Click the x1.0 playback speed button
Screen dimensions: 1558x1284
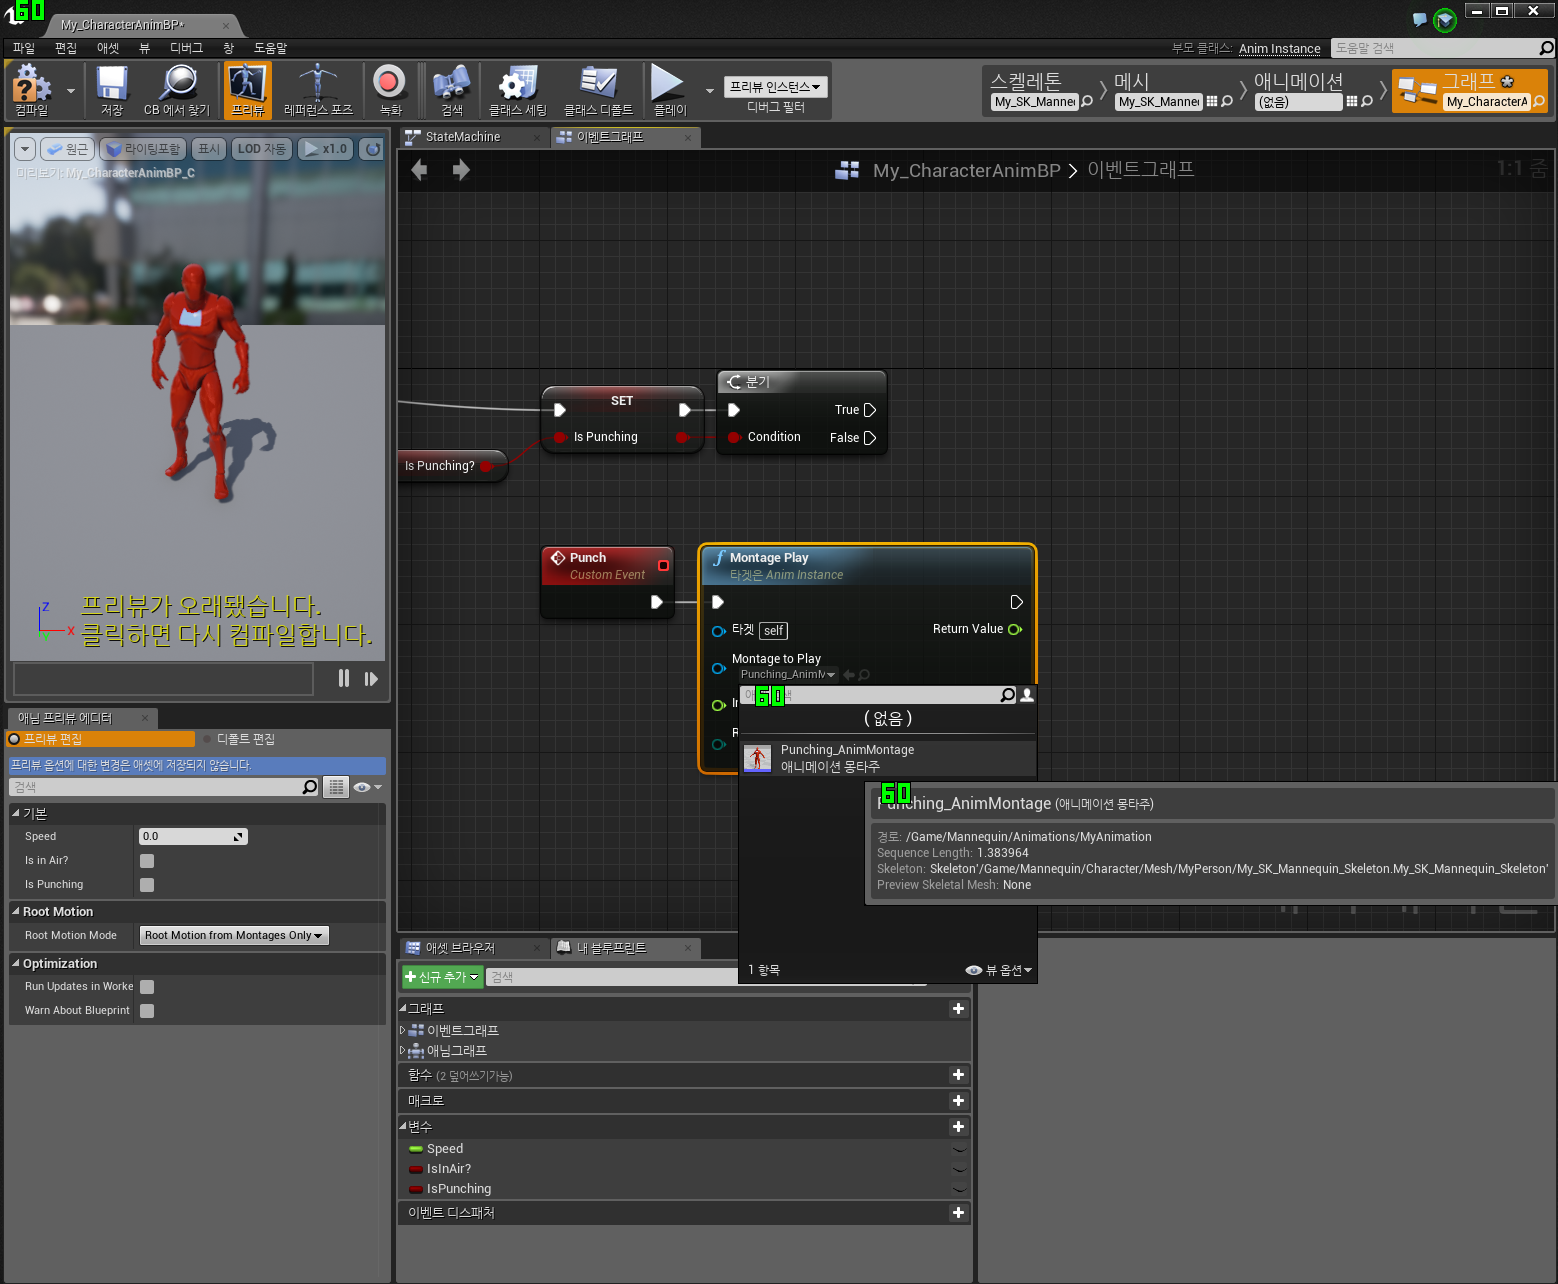coord(325,149)
